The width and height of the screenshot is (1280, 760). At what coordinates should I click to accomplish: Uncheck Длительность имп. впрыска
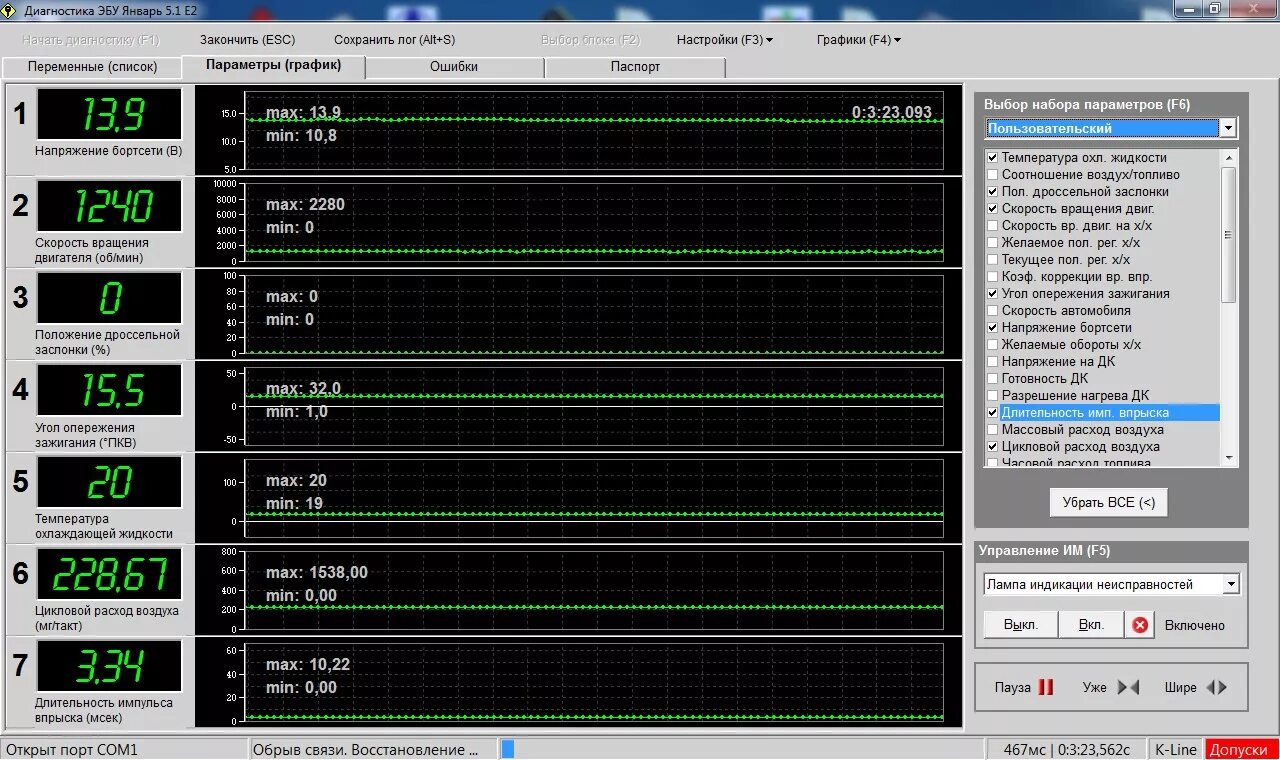[993, 413]
